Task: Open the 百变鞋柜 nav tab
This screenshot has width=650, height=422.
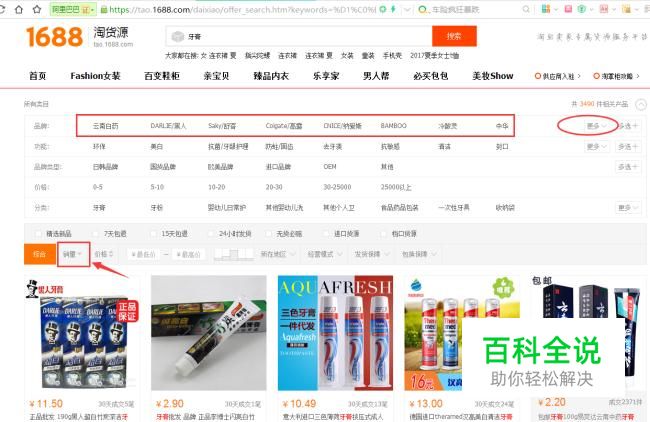Action: (x=162, y=76)
